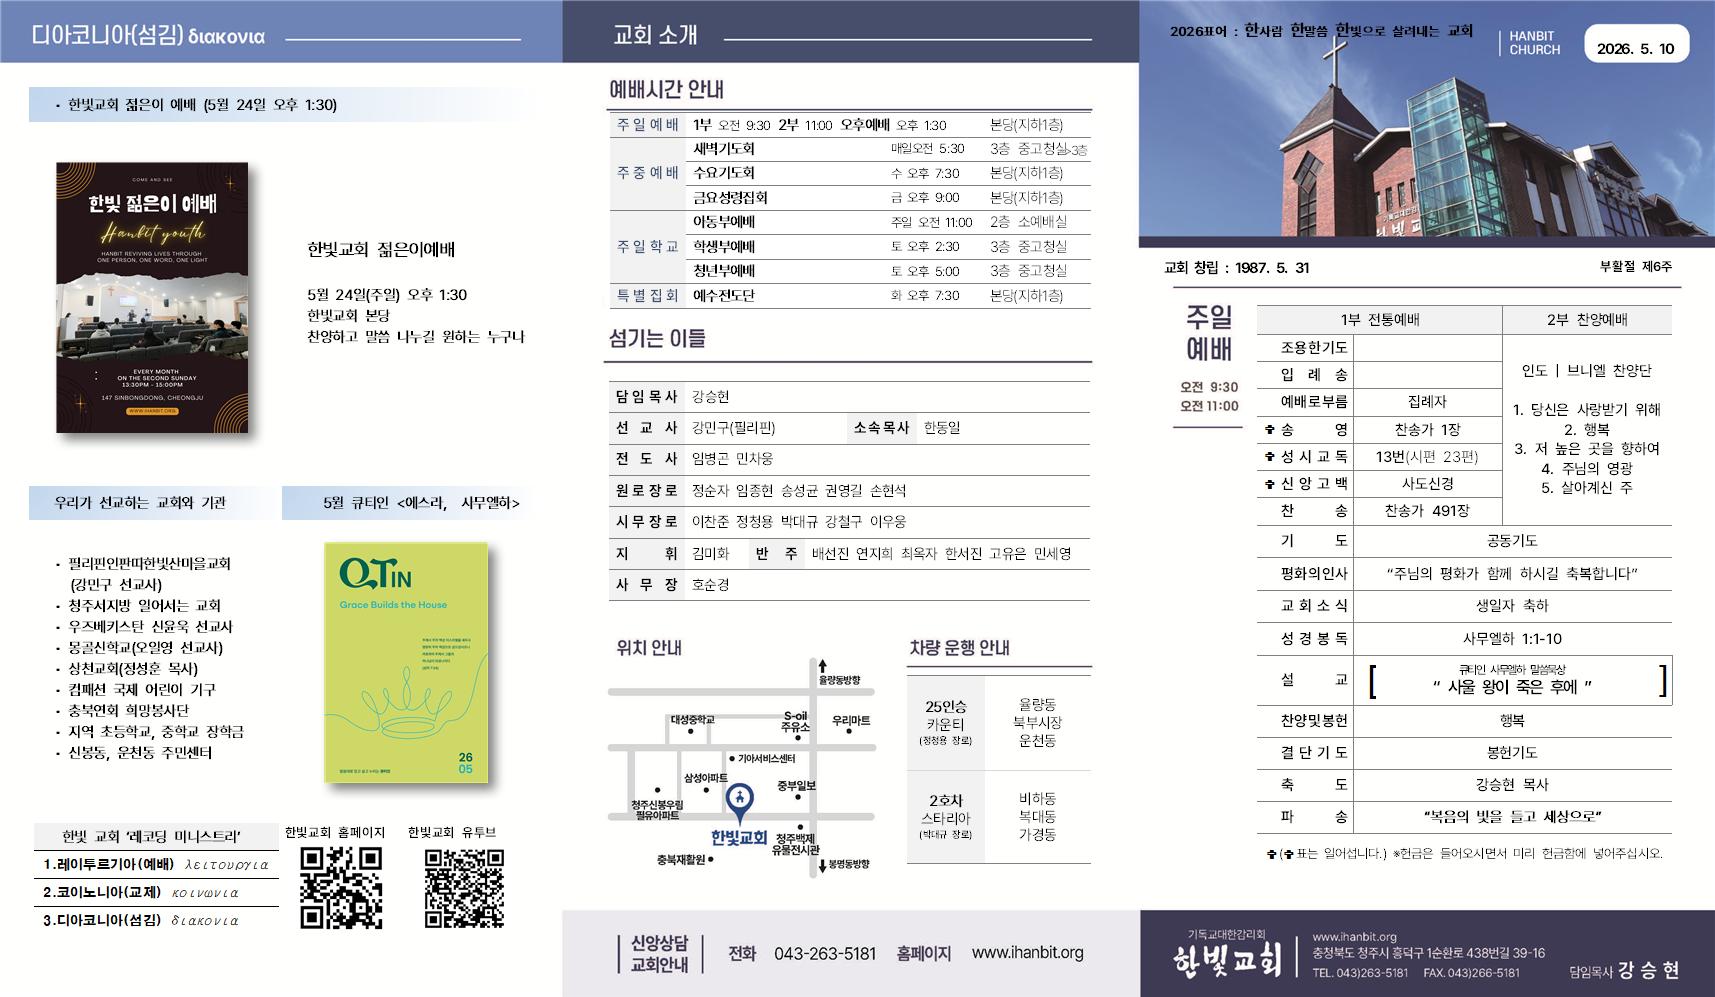The image size is (1715, 997).
Task: Click the 수요기도회 row
Action: pyautogui.click(x=889, y=173)
